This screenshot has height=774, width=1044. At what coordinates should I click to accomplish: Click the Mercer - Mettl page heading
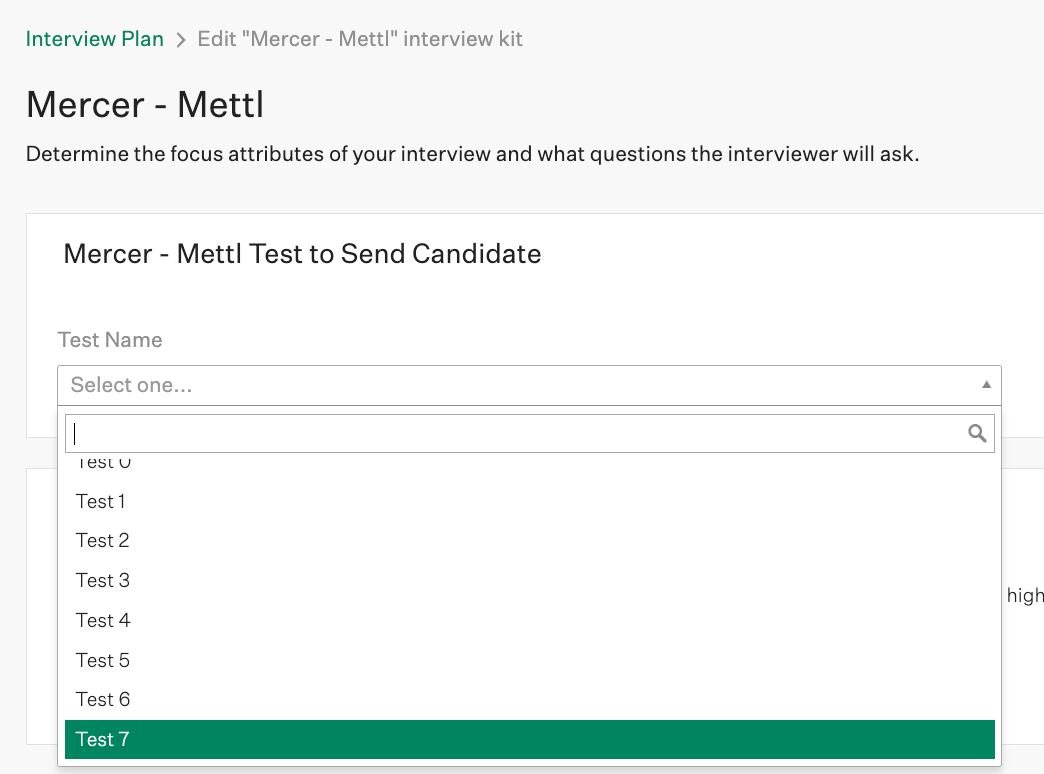[145, 105]
